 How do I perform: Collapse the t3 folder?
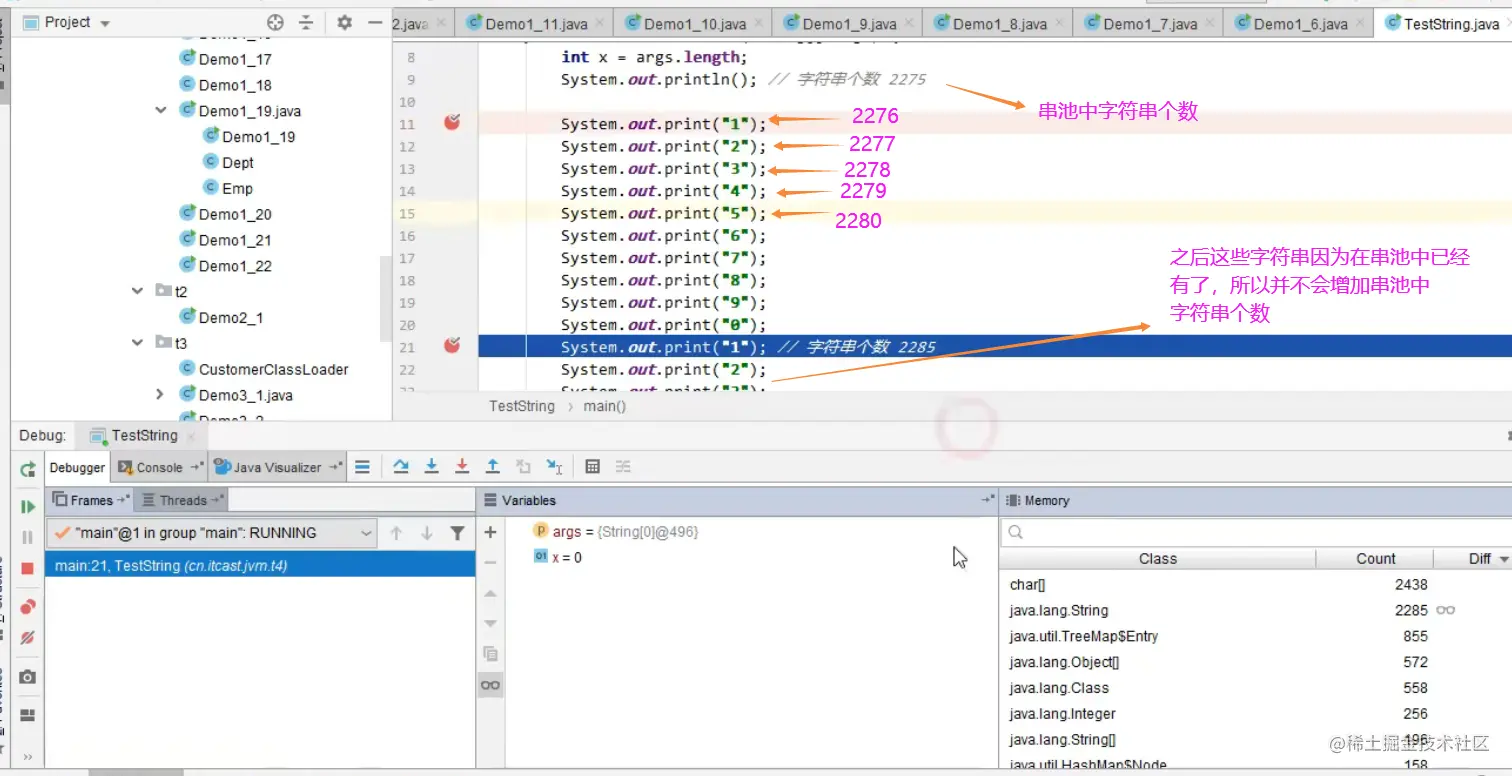point(138,343)
